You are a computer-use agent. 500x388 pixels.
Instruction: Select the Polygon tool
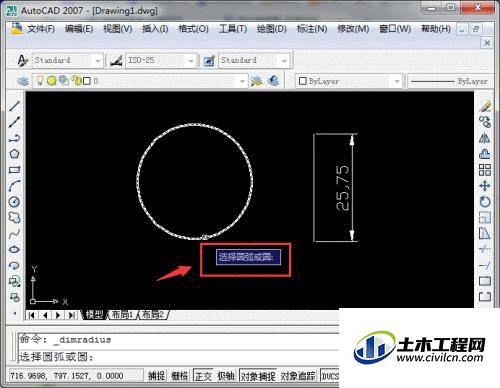(14, 154)
